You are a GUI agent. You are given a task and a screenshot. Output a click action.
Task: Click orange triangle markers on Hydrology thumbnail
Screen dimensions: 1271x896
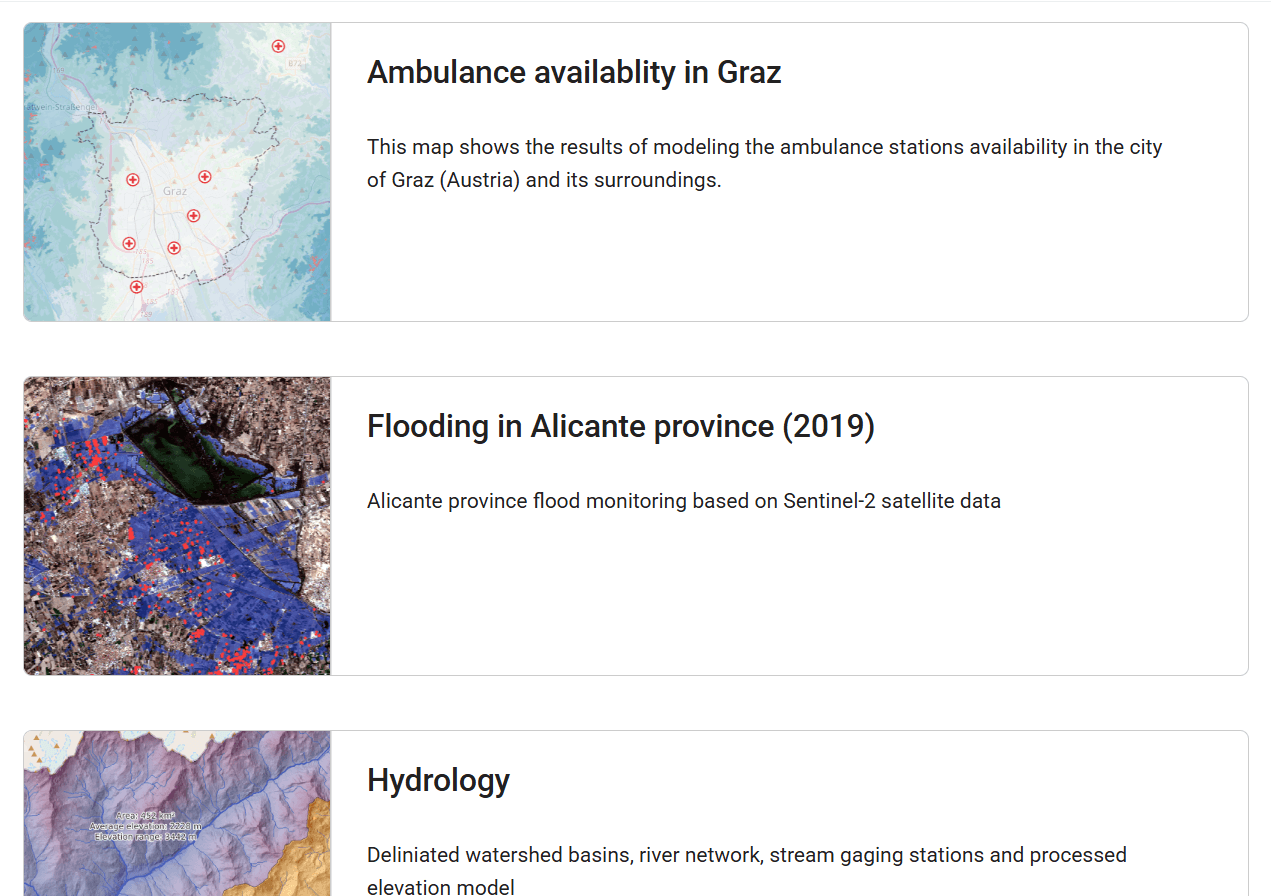coord(37,749)
